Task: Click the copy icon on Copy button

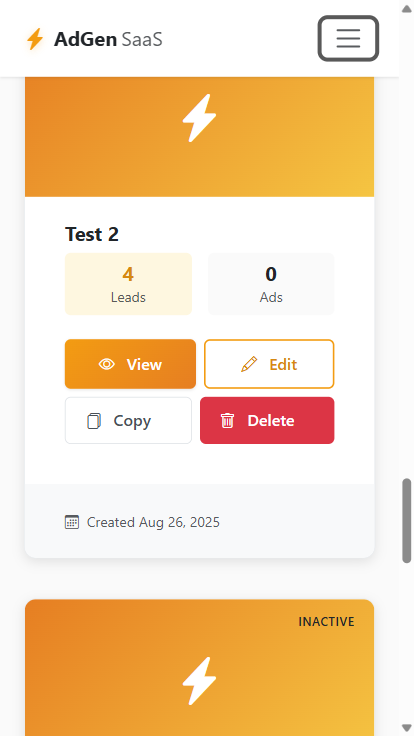Action: [x=94, y=421]
